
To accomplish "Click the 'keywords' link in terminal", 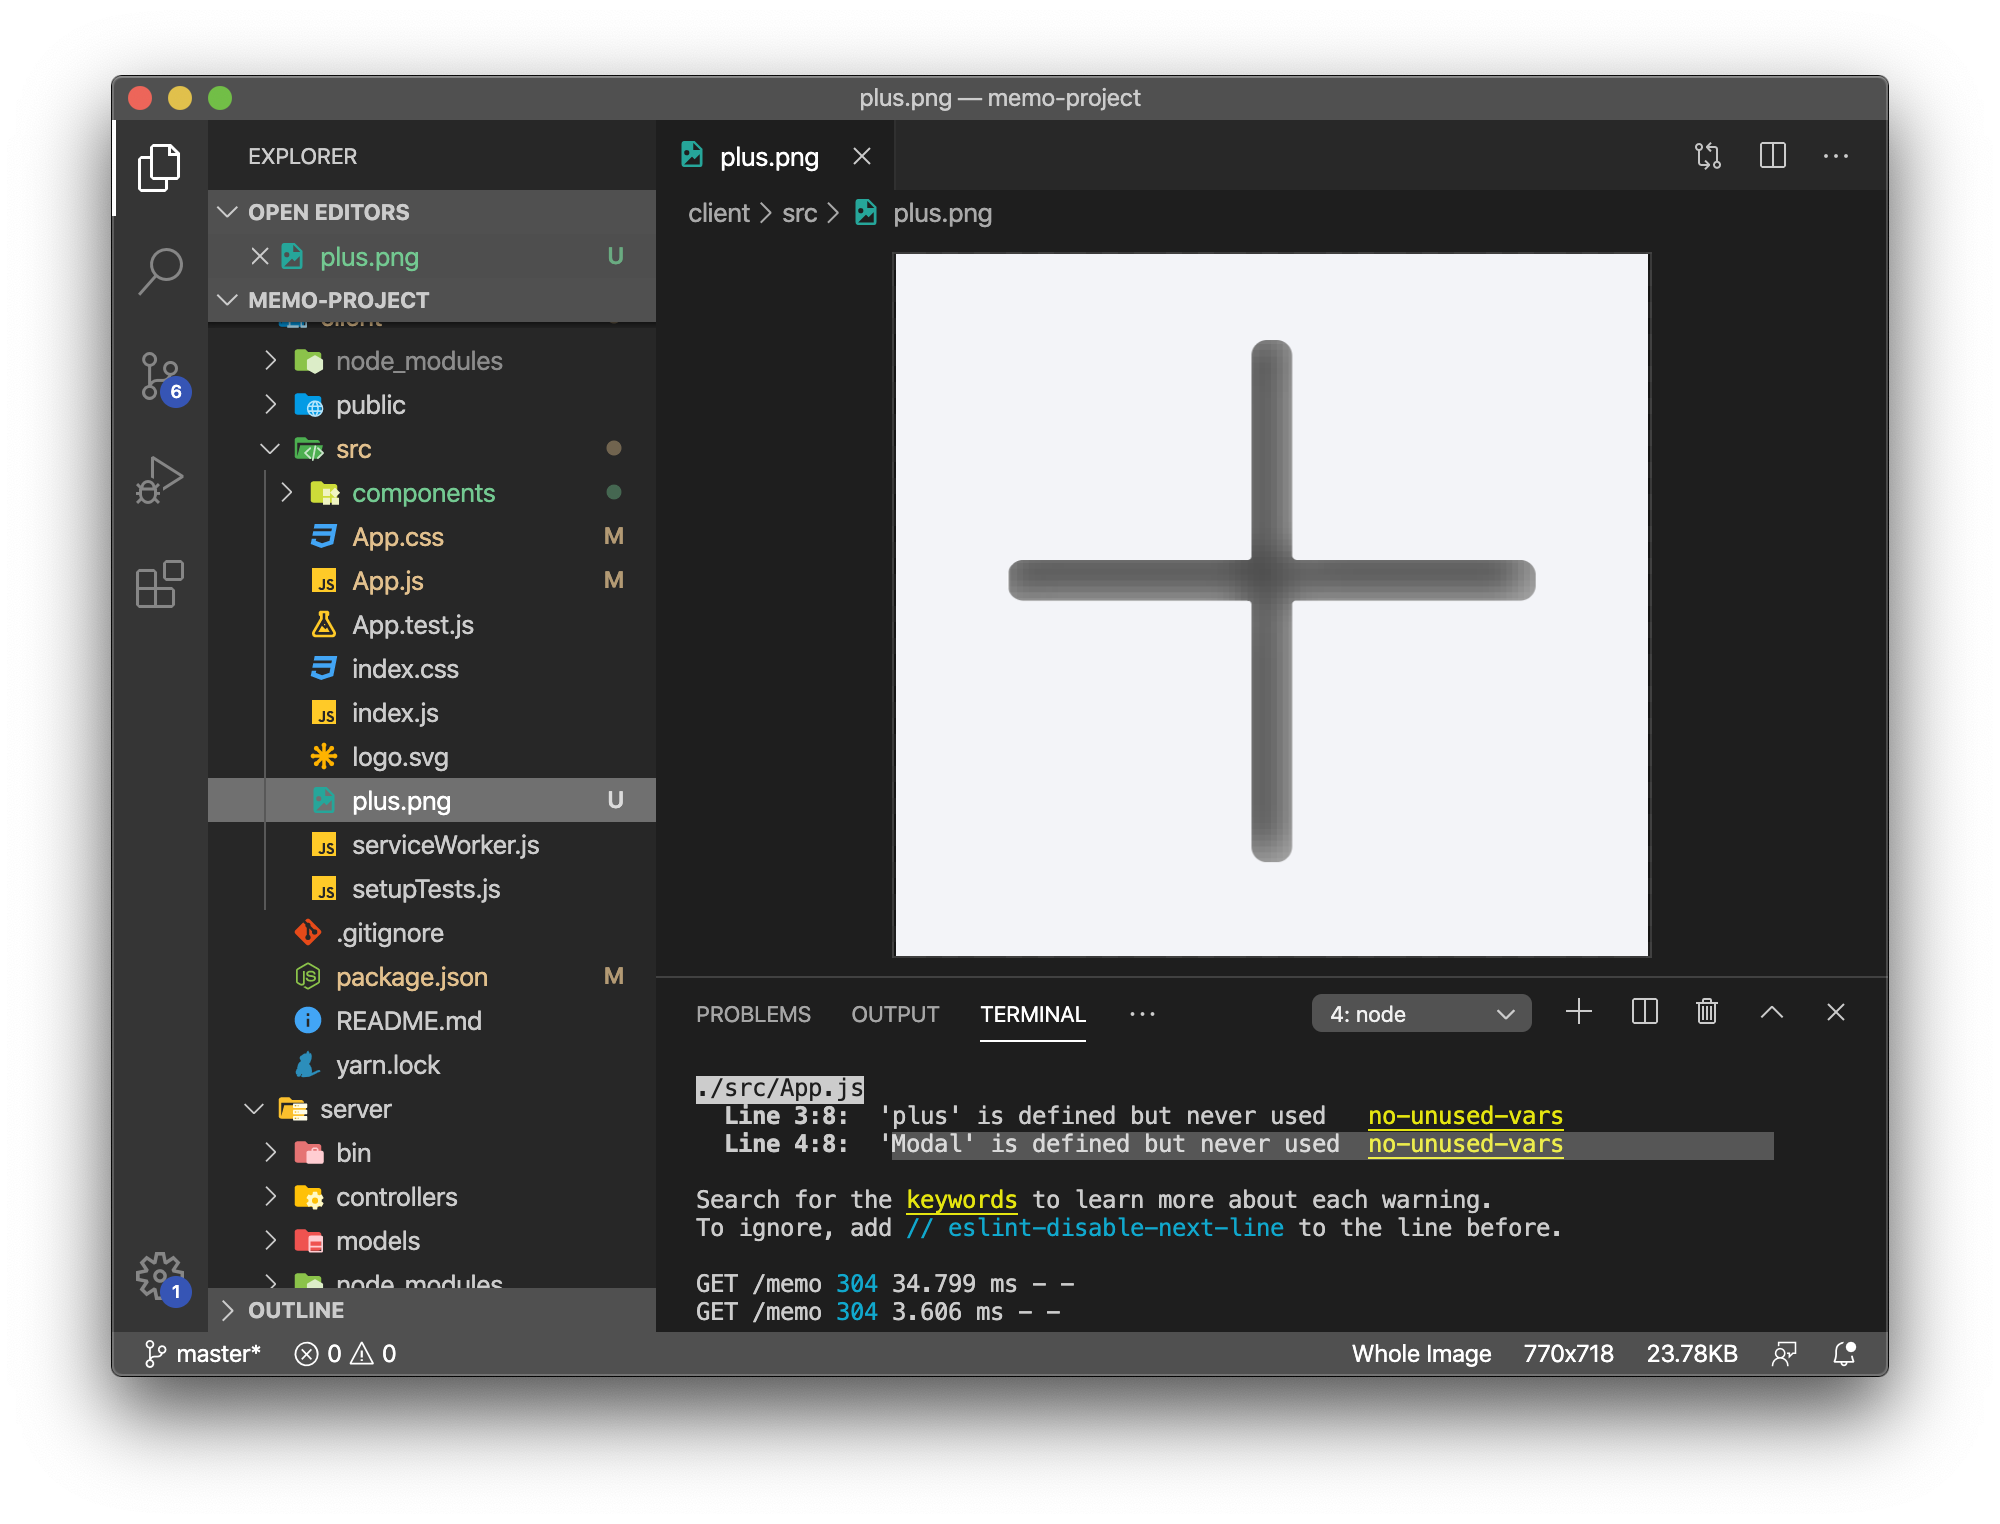I will point(961,1199).
